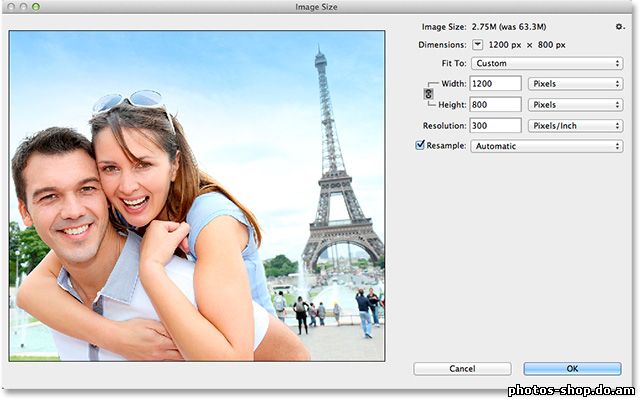
Task: Click the green zoom window button
Action: click(x=36, y=6)
